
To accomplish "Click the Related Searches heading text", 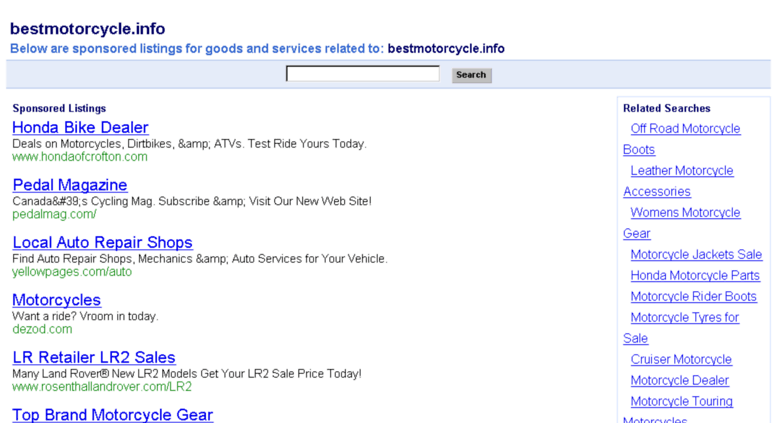I will (x=666, y=108).
